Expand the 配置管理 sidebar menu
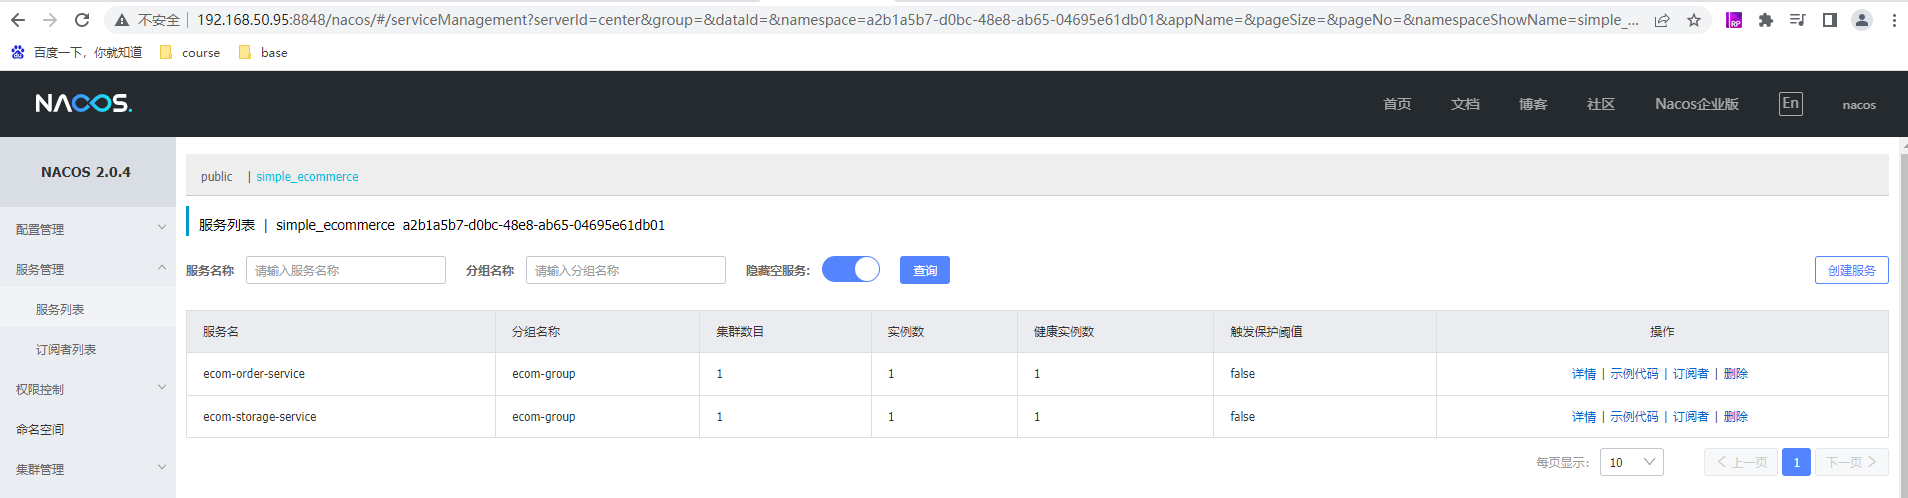The image size is (1908, 498). [x=88, y=229]
